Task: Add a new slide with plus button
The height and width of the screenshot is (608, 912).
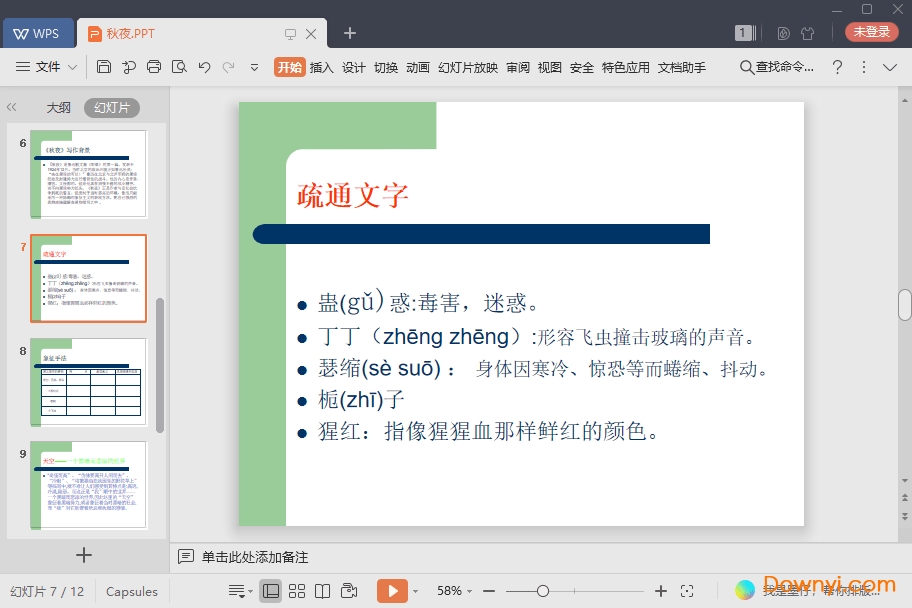Action: 84,555
